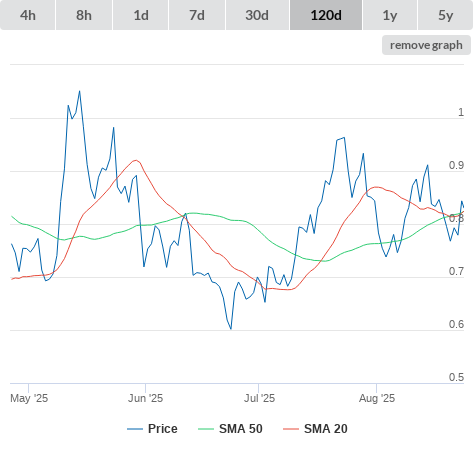Show the 5y price history

pyautogui.click(x=446, y=15)
